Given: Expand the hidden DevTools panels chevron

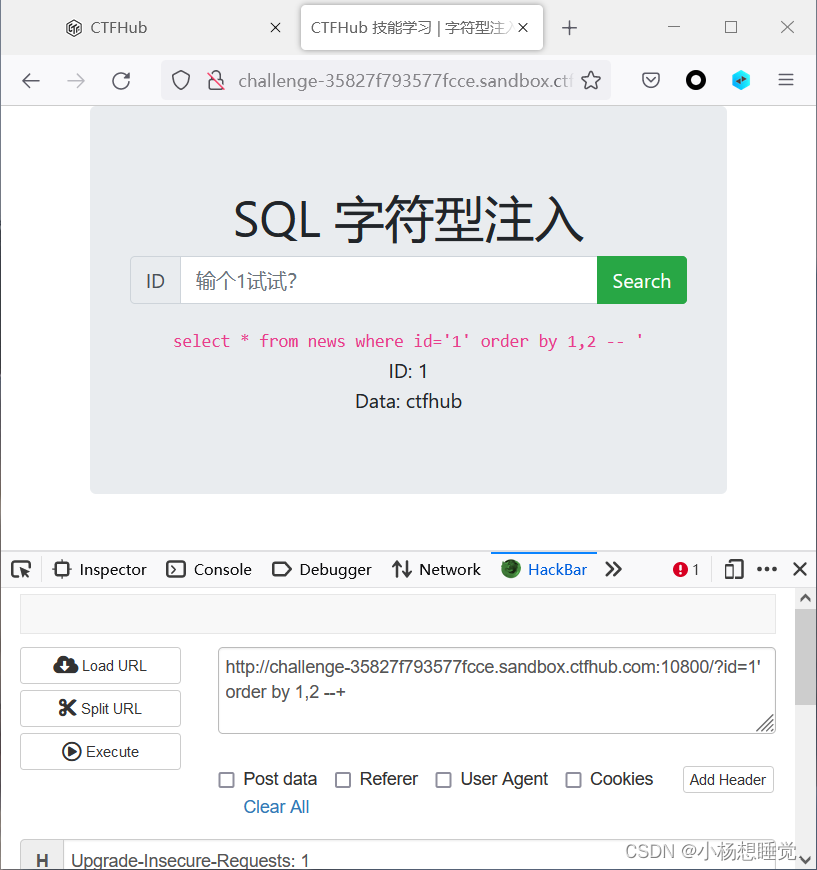Looking at the screenshot, I should pyautogui.click(x=613, y=569).
